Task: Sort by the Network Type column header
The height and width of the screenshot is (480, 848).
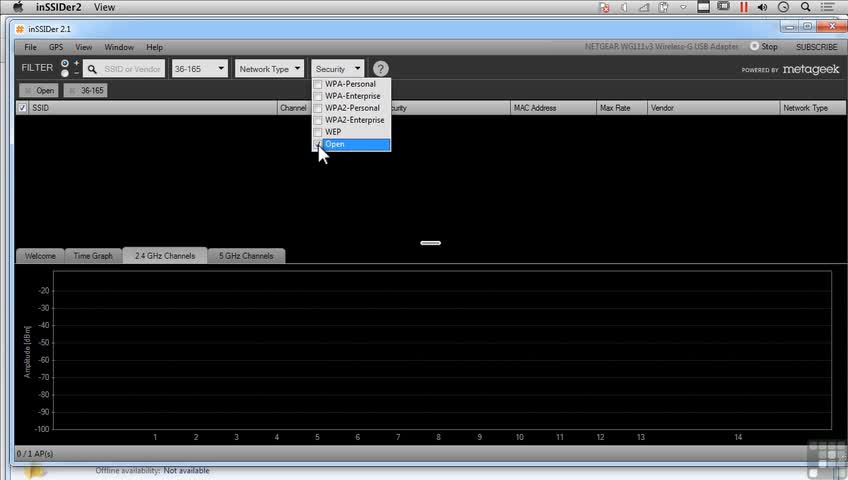Action: 812,108
